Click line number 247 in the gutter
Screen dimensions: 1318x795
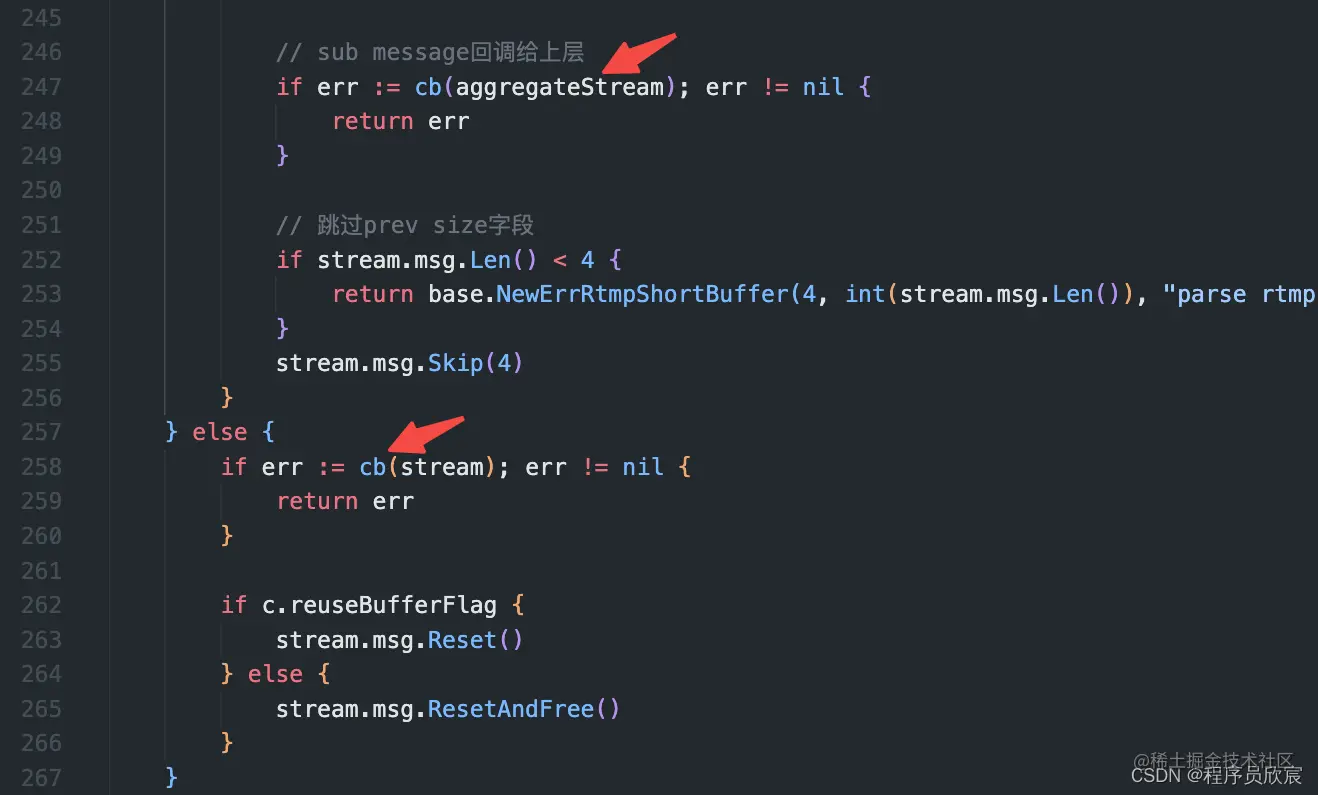coord(41,86)
